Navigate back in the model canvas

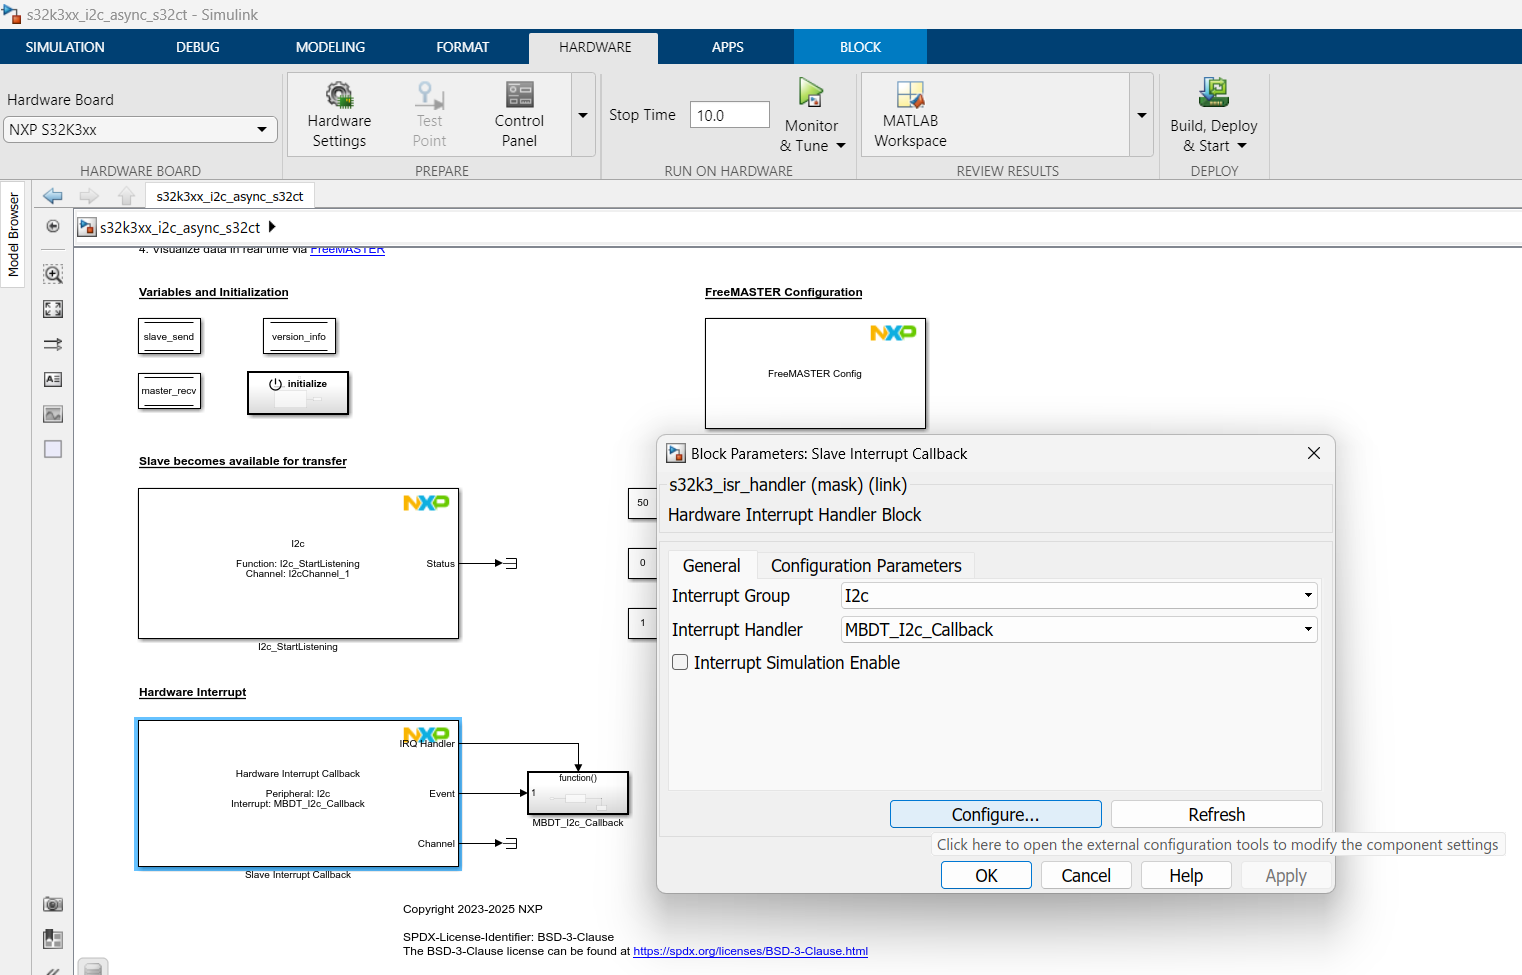click(53, 196)
